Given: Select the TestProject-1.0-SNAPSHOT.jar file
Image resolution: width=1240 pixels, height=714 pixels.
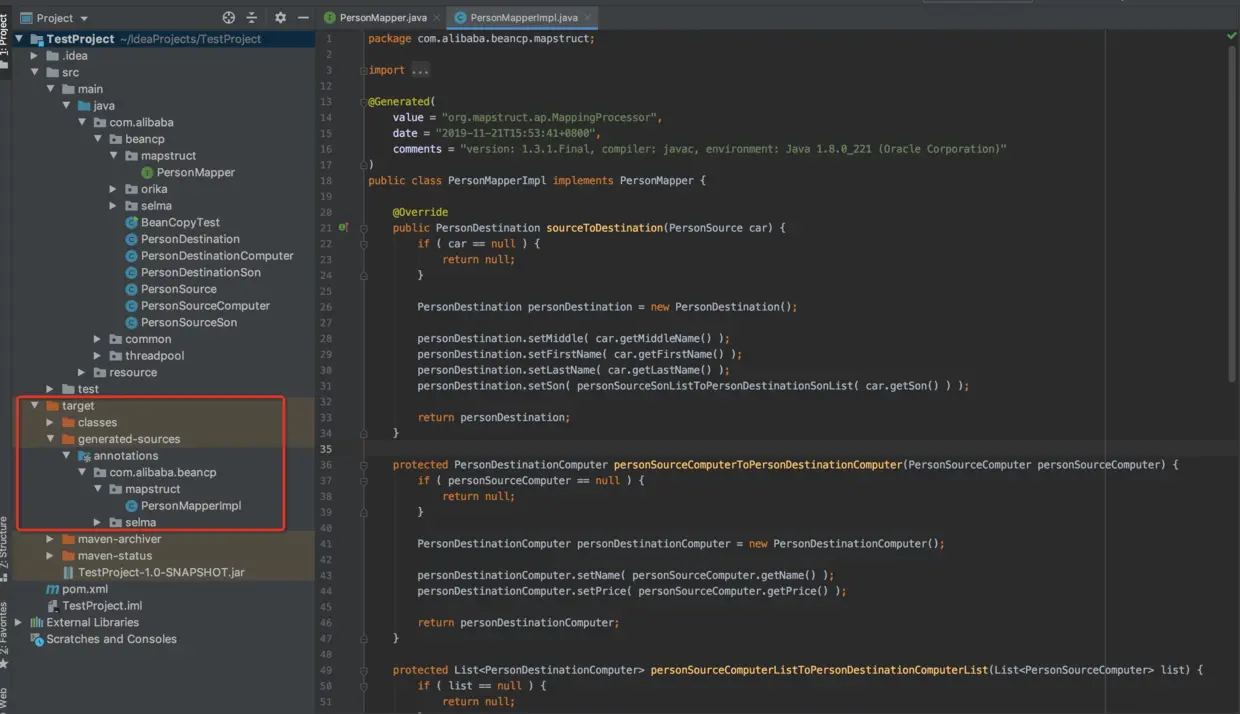Looking at the screenshot, I should click(x=160, y=572).
